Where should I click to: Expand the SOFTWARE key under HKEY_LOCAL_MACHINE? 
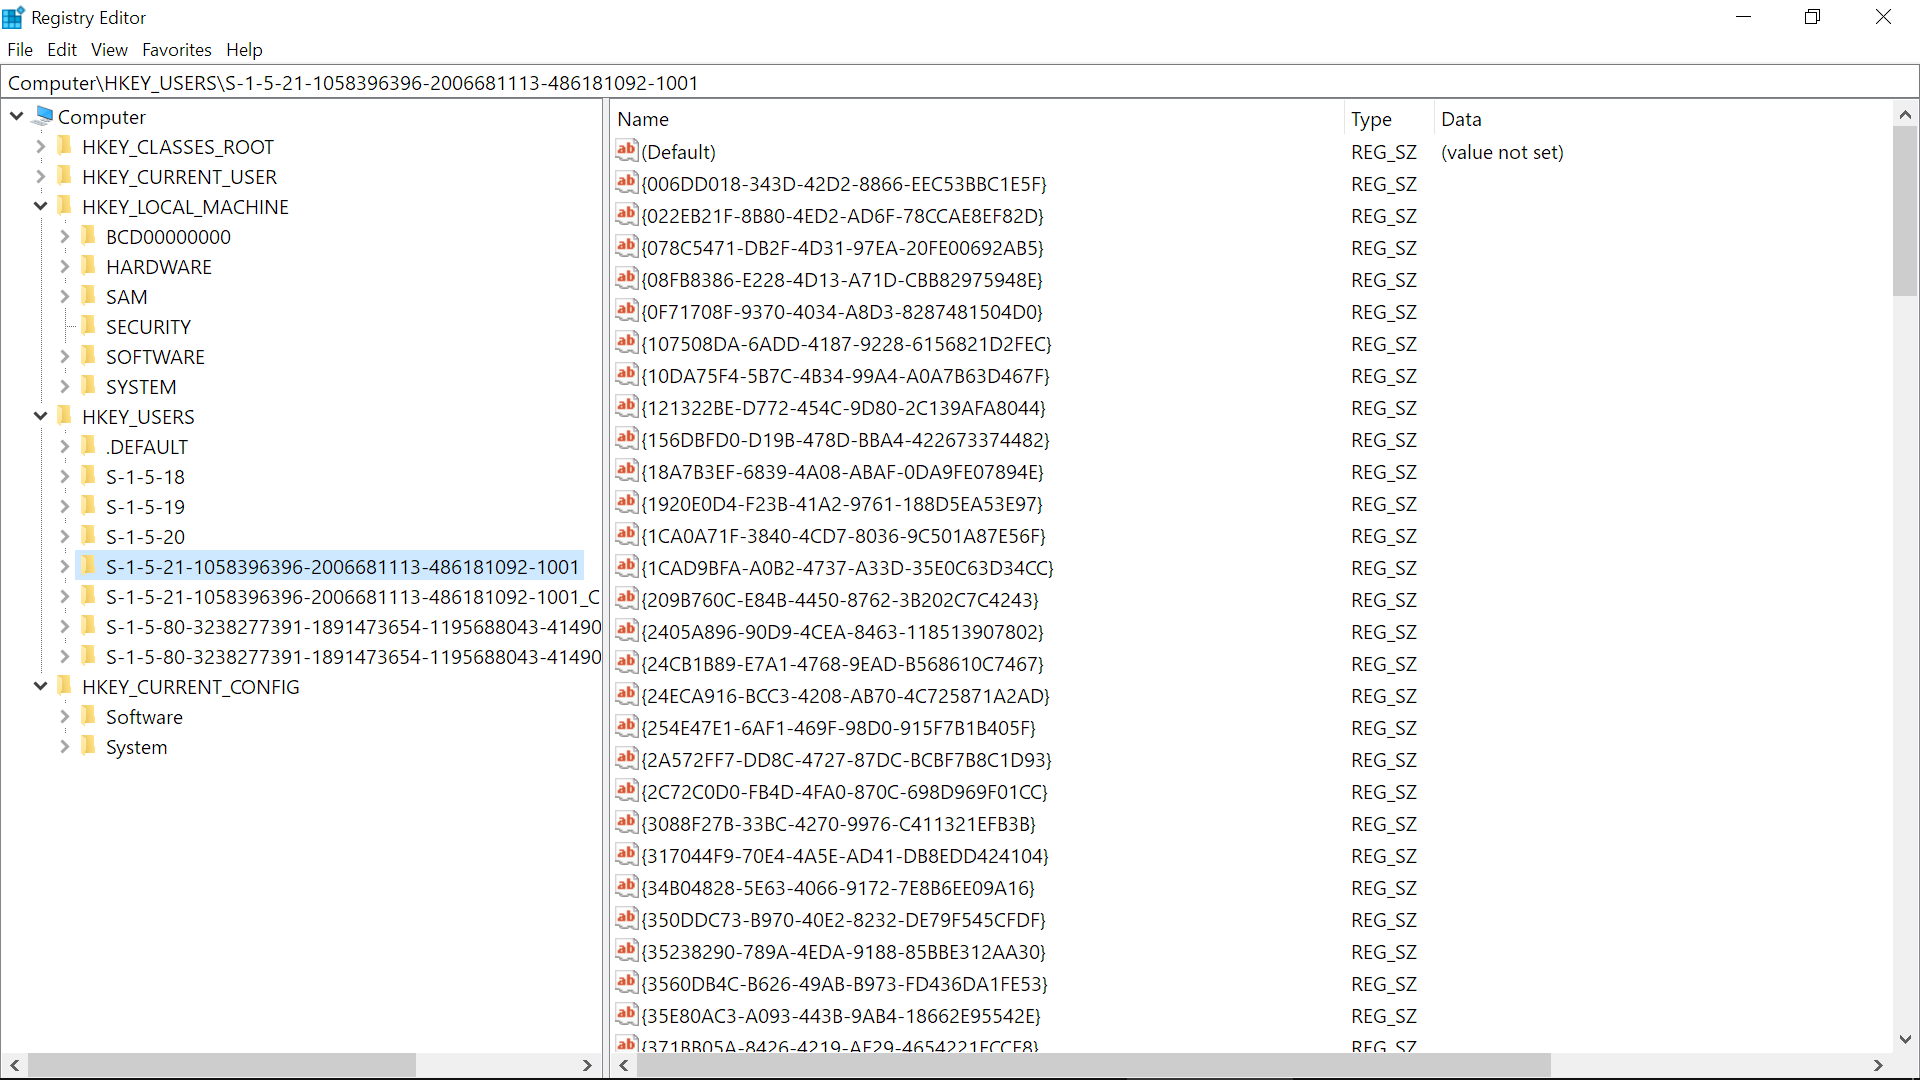pos(64,356)
